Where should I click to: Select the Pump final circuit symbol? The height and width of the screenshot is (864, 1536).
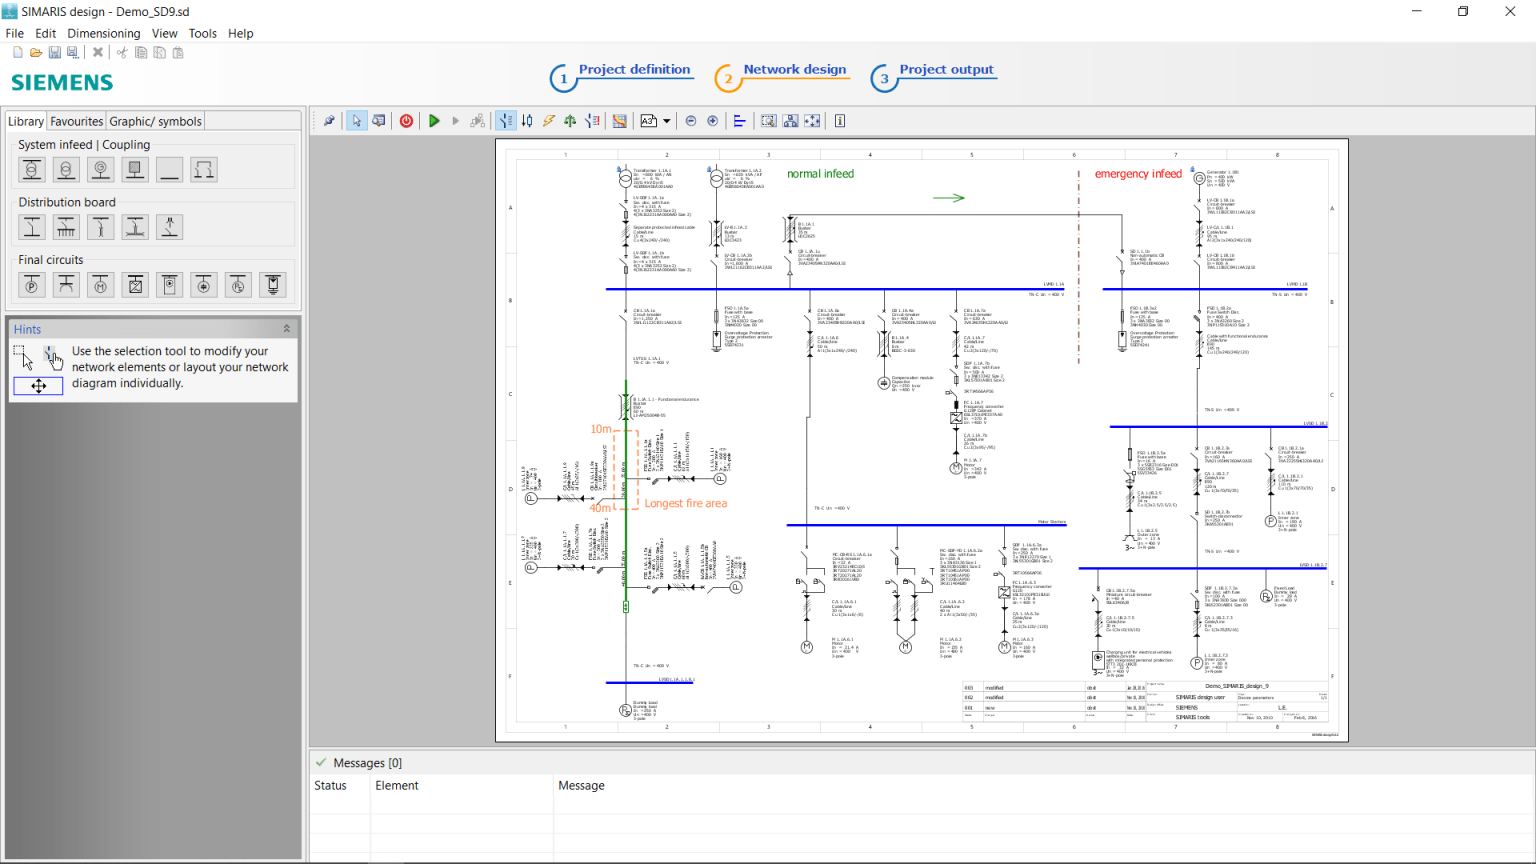pos(31,284)
